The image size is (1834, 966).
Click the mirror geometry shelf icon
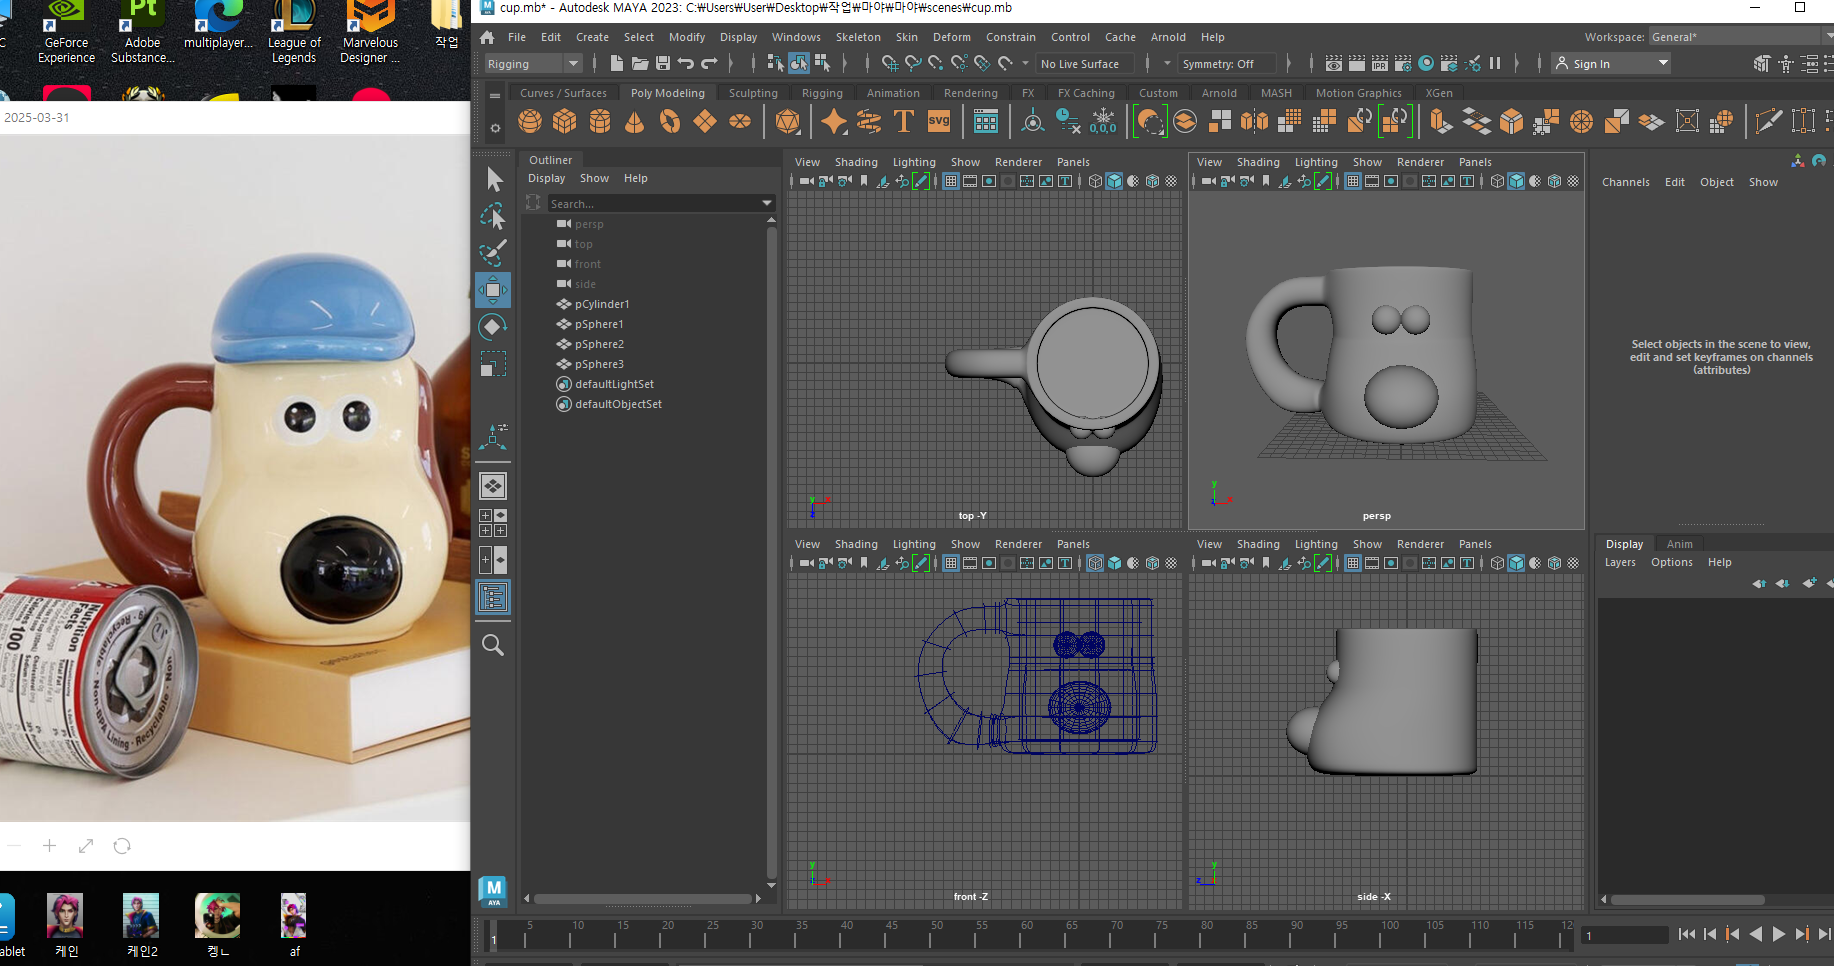1254,122
